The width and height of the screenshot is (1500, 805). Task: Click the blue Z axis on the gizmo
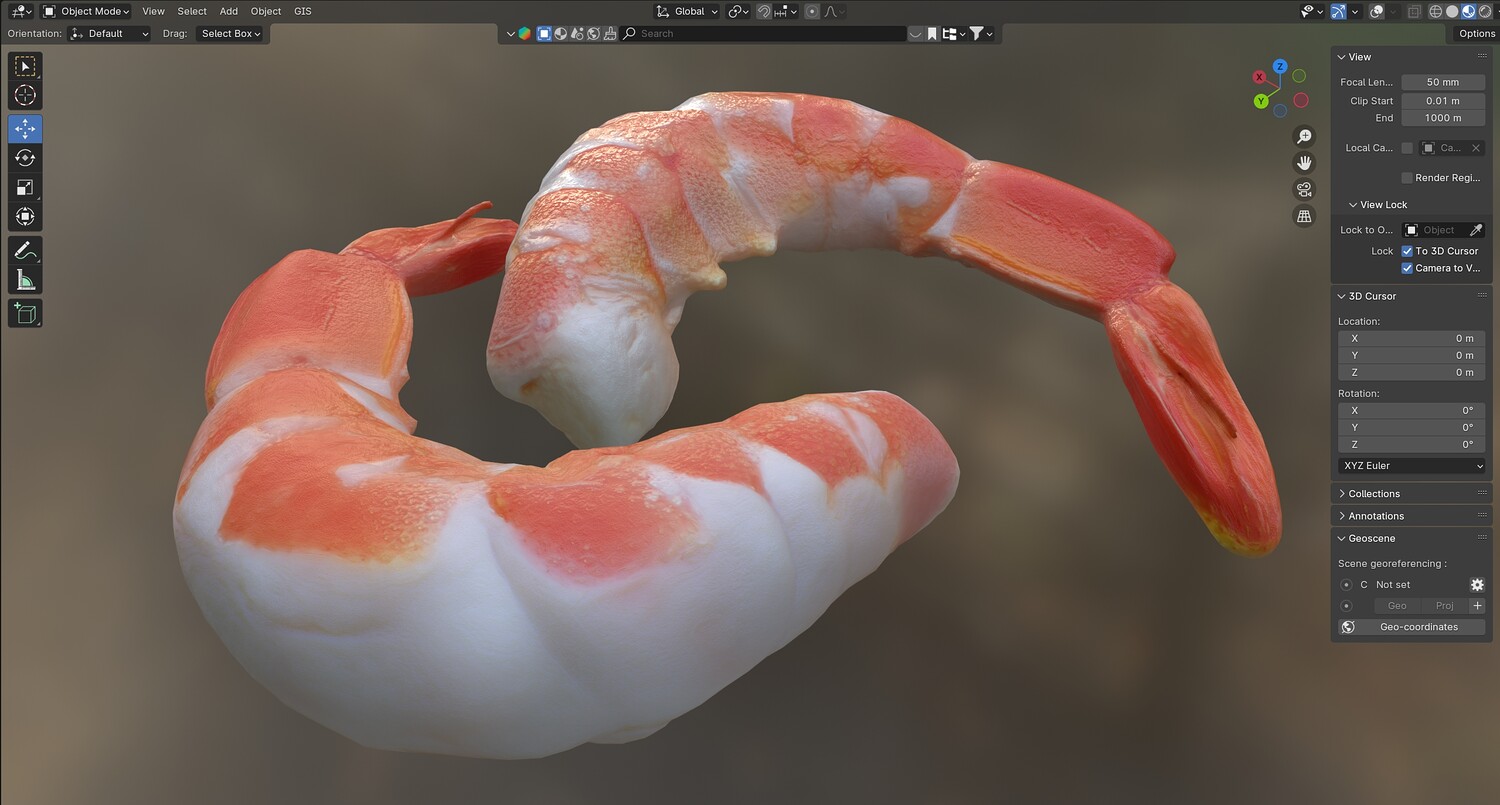tap(1280, 67)
